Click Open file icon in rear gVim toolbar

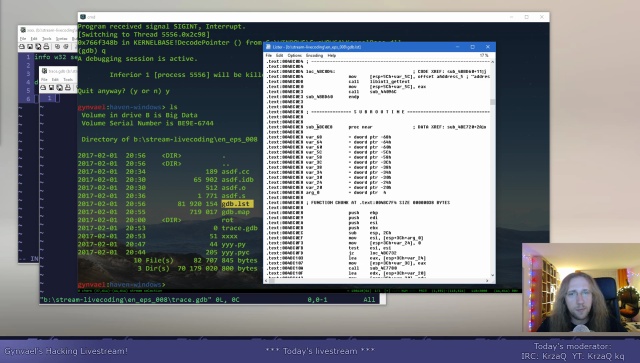[x=22, y=47]
